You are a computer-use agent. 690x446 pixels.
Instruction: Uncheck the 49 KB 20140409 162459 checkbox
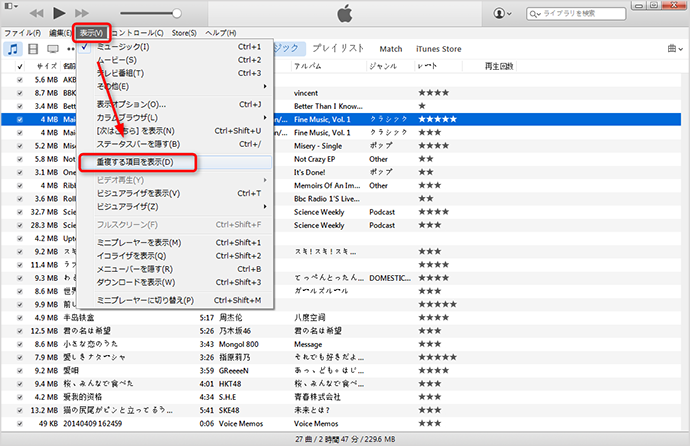20,424
